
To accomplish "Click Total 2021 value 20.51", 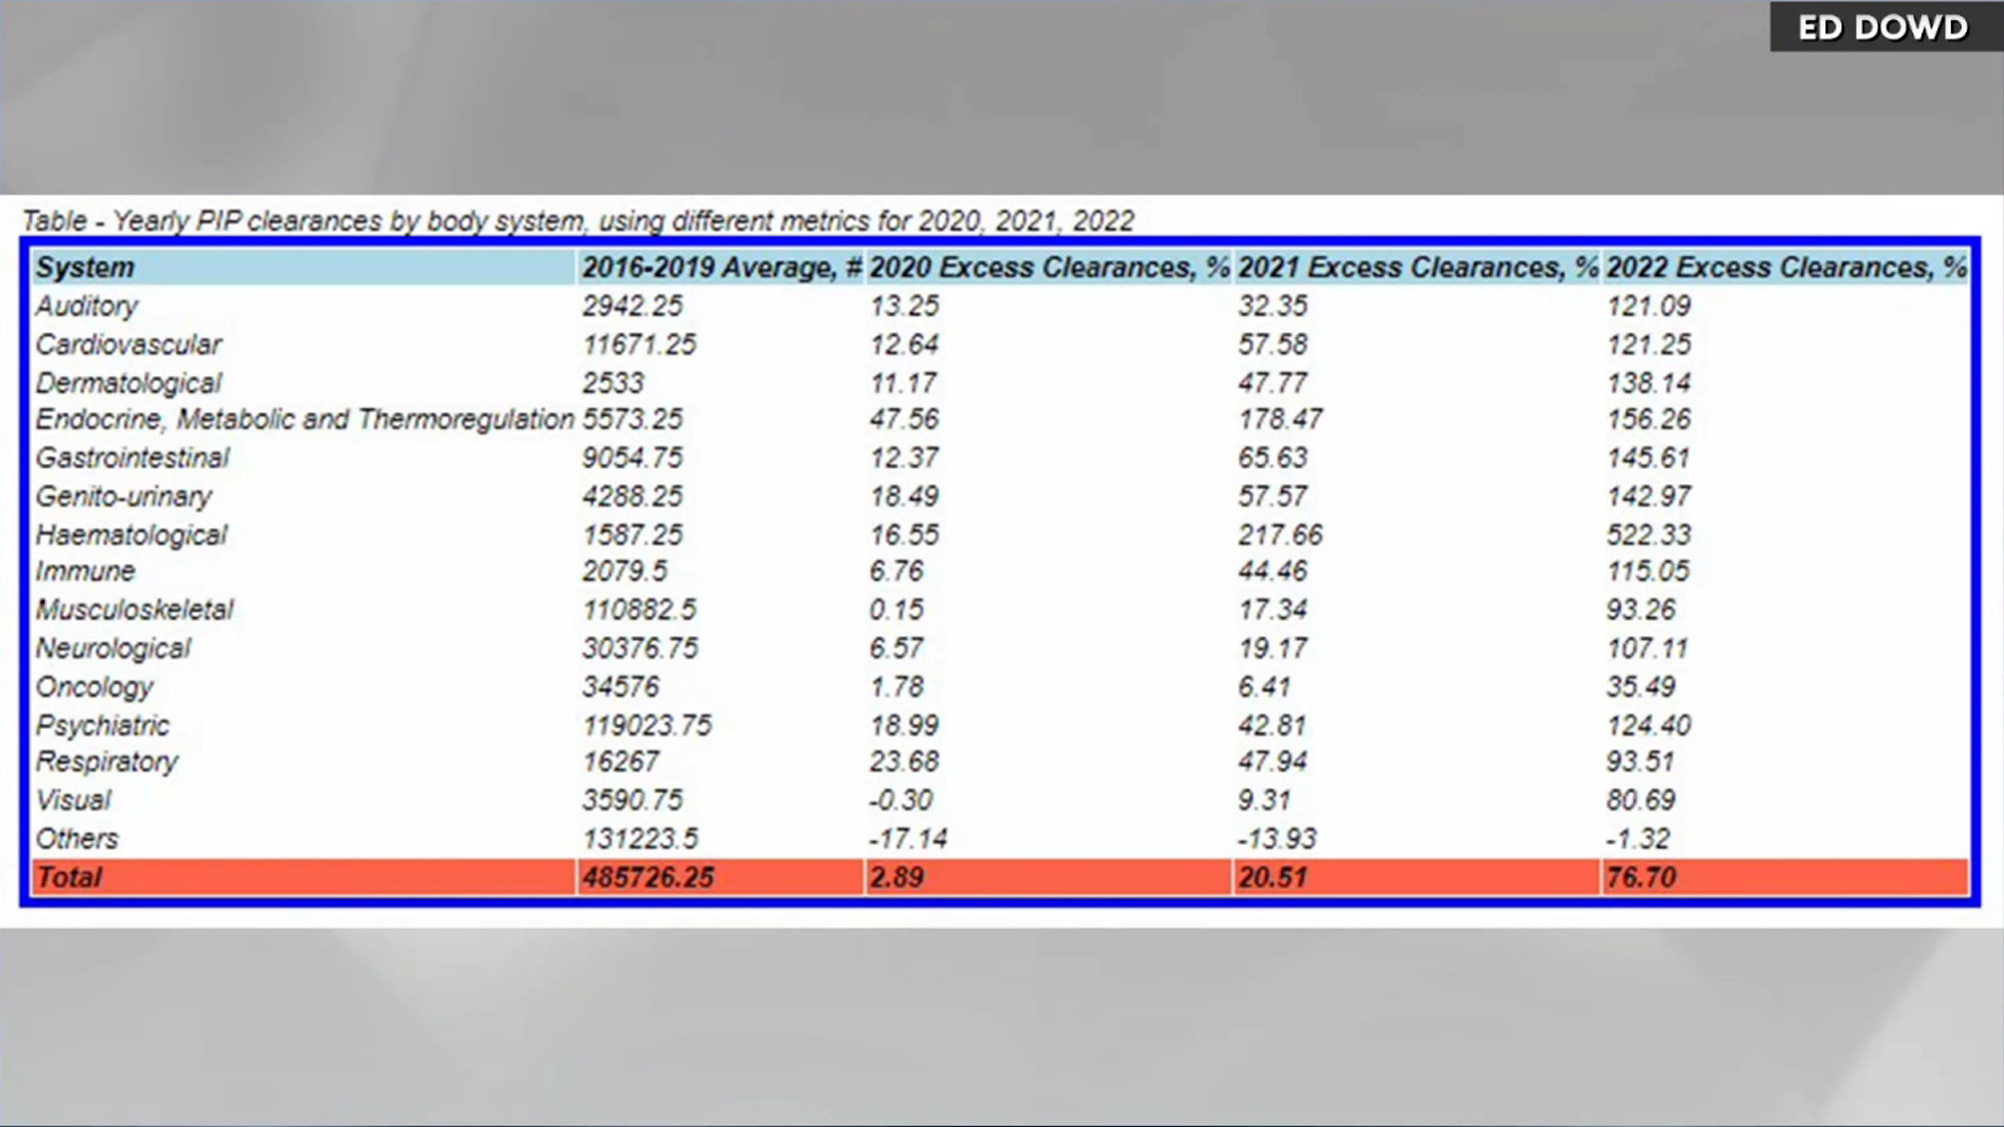I will tap(1273, 877).
